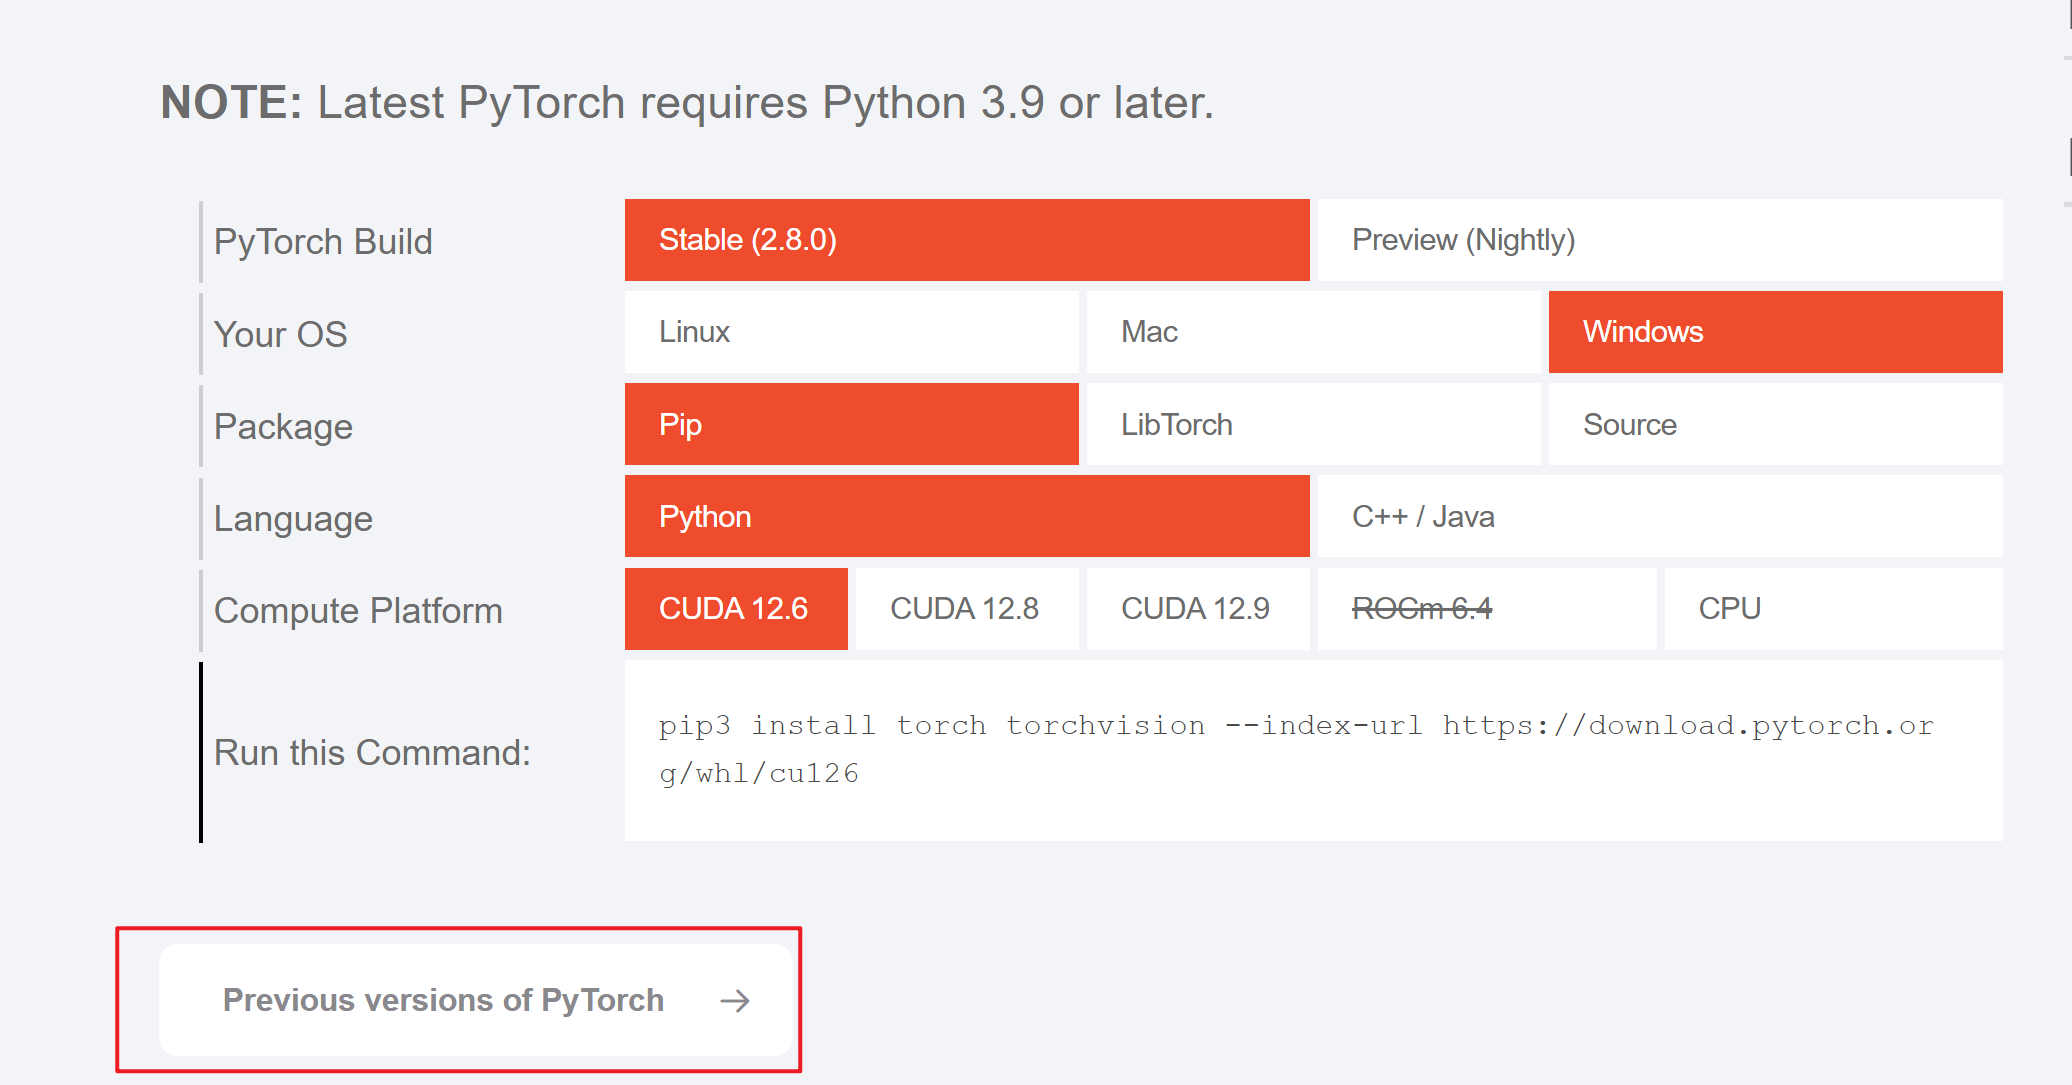Viewport: 2072px width, 1085px height.
Task: Select CUDA 12.9 compute platform
Action: pyautogui.click(x=1198, y=609)
